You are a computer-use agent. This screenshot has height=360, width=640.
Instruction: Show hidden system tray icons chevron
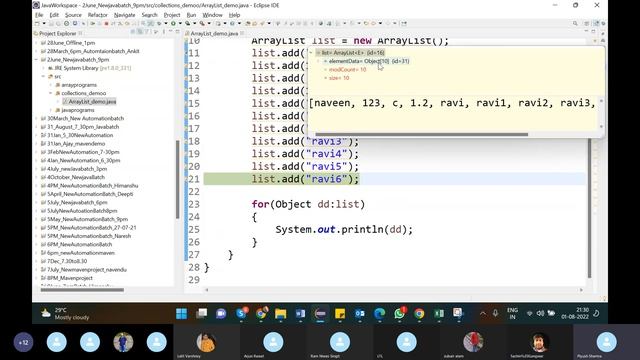tap(483, 313)
